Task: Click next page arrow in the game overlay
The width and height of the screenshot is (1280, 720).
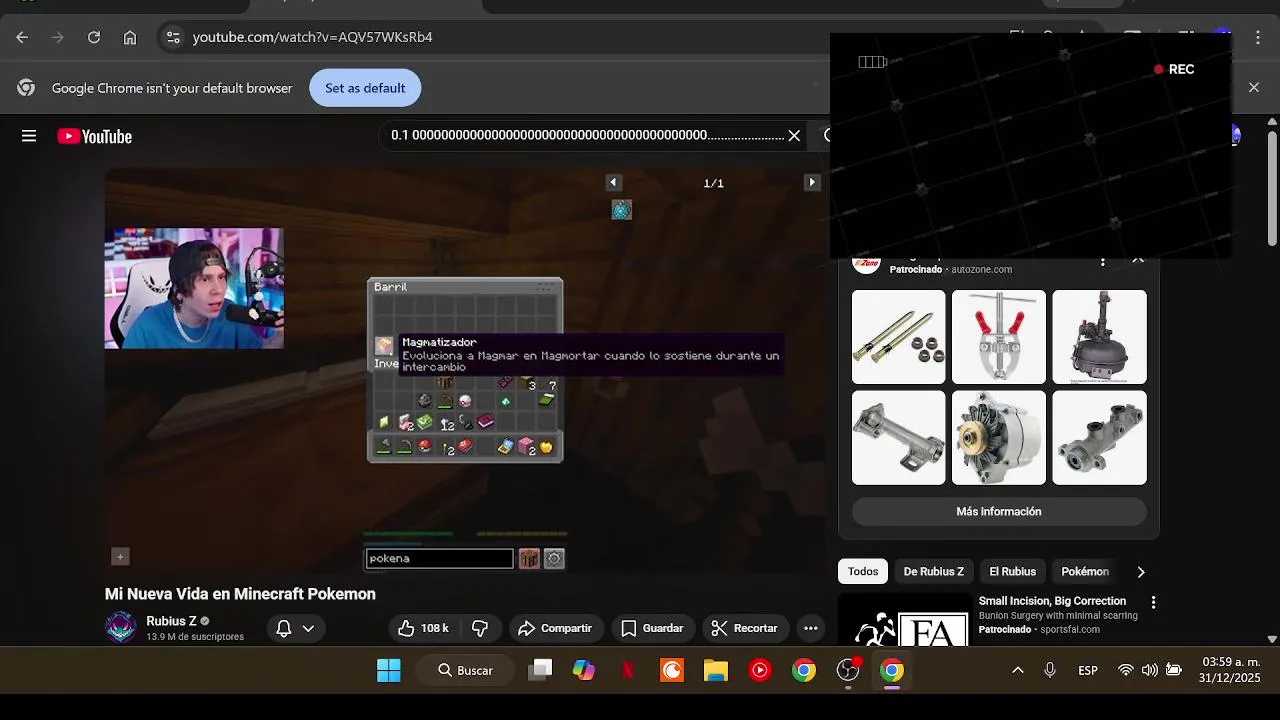Action: (812, 182)
